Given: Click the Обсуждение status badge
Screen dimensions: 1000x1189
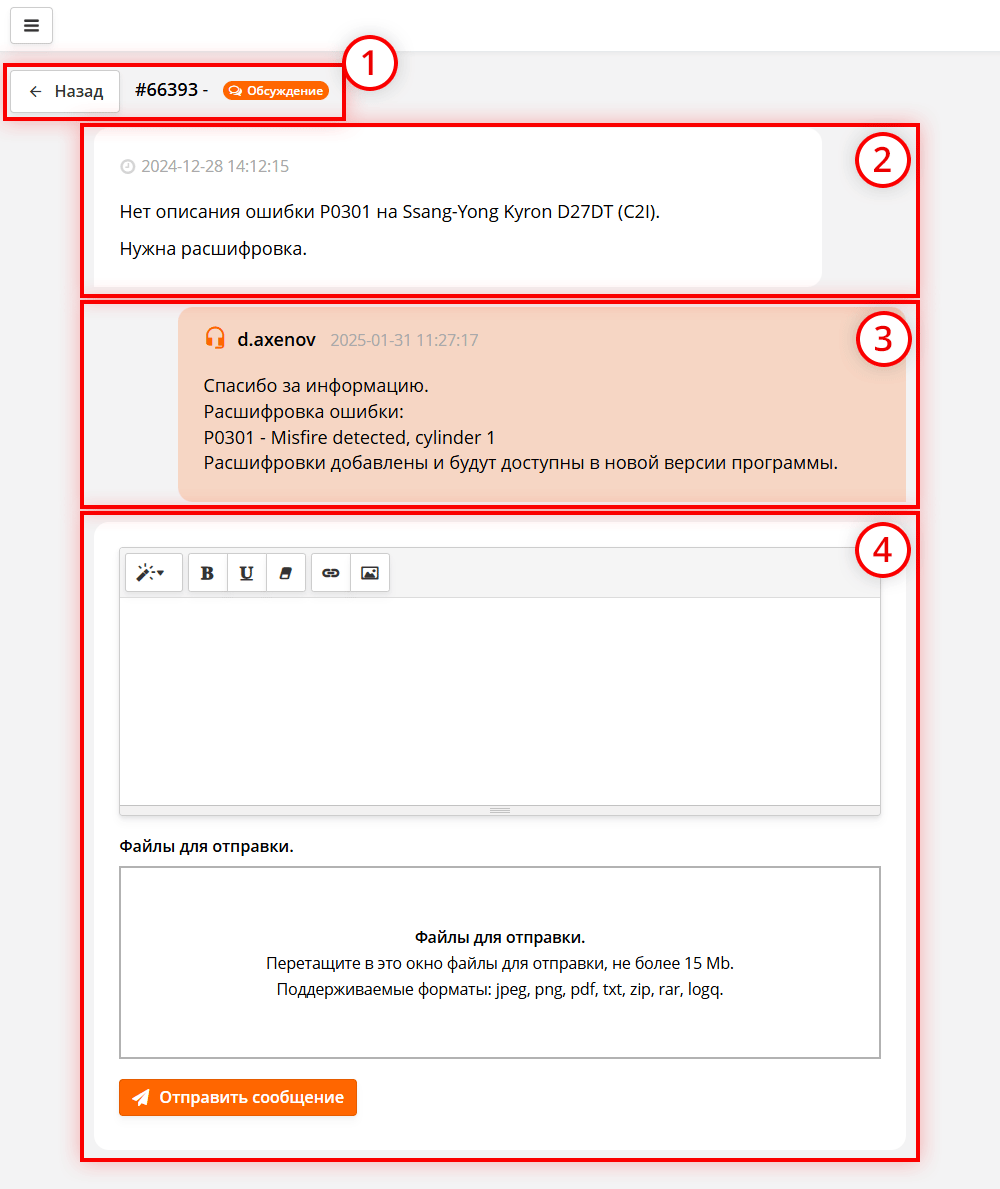Looking at the screenshot, I should 276,91.
